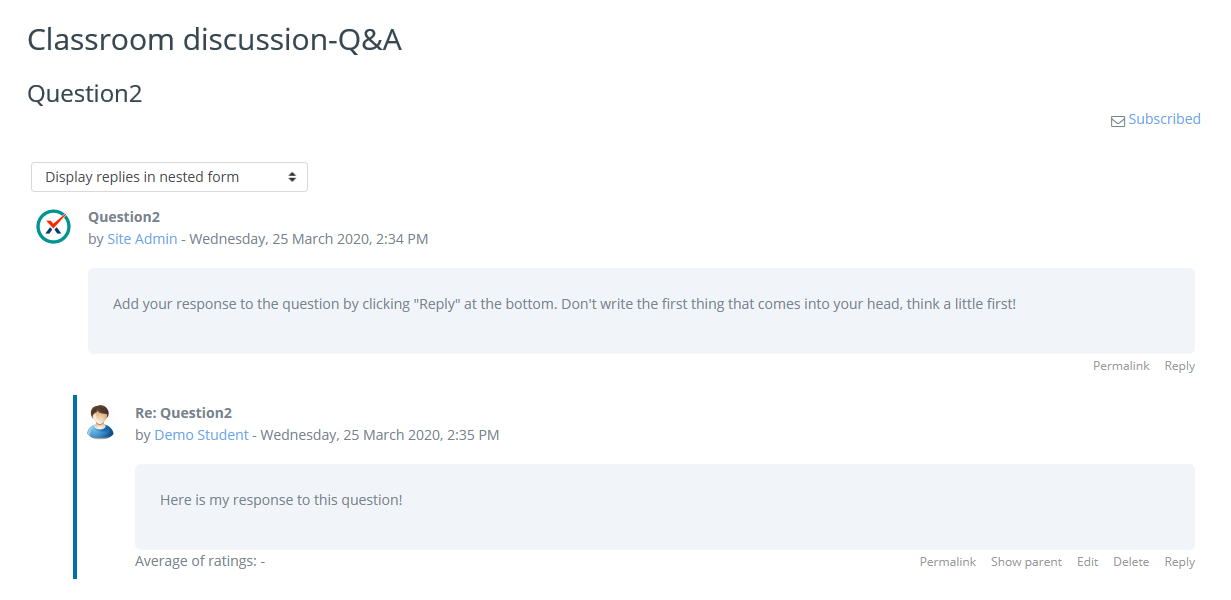This screenshot has width=1231, height=600.
Task: Open Site Admin's profile link
Action: click(142, 239)
